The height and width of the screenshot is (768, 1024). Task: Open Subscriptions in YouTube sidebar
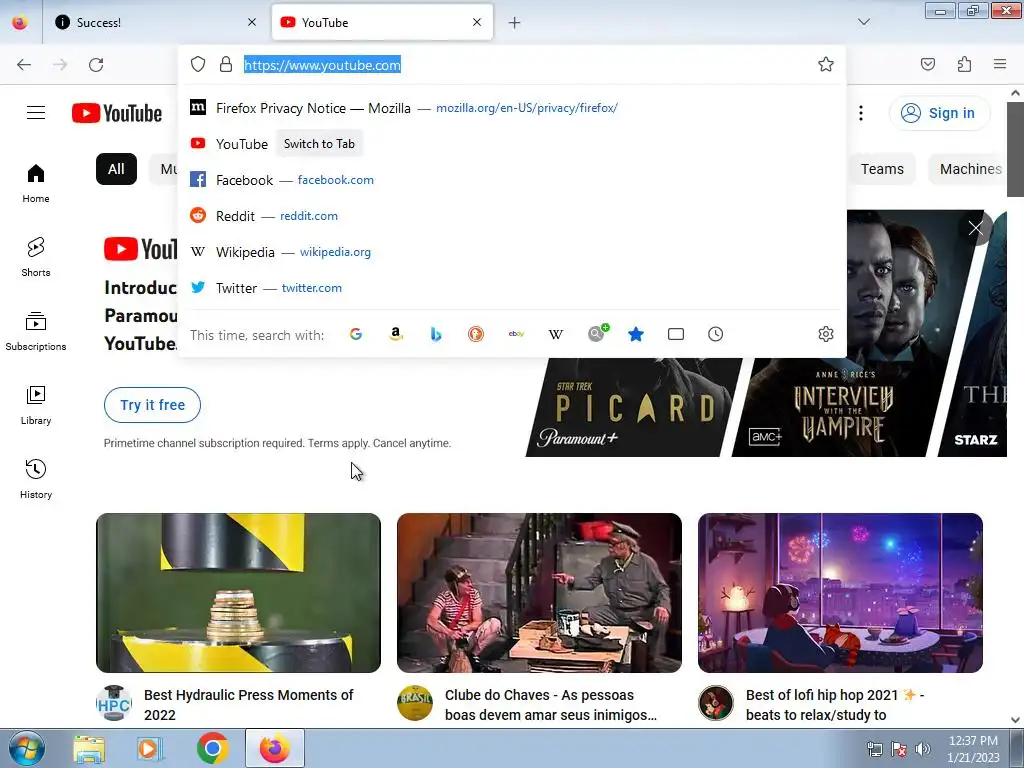[x=36, y=331]
